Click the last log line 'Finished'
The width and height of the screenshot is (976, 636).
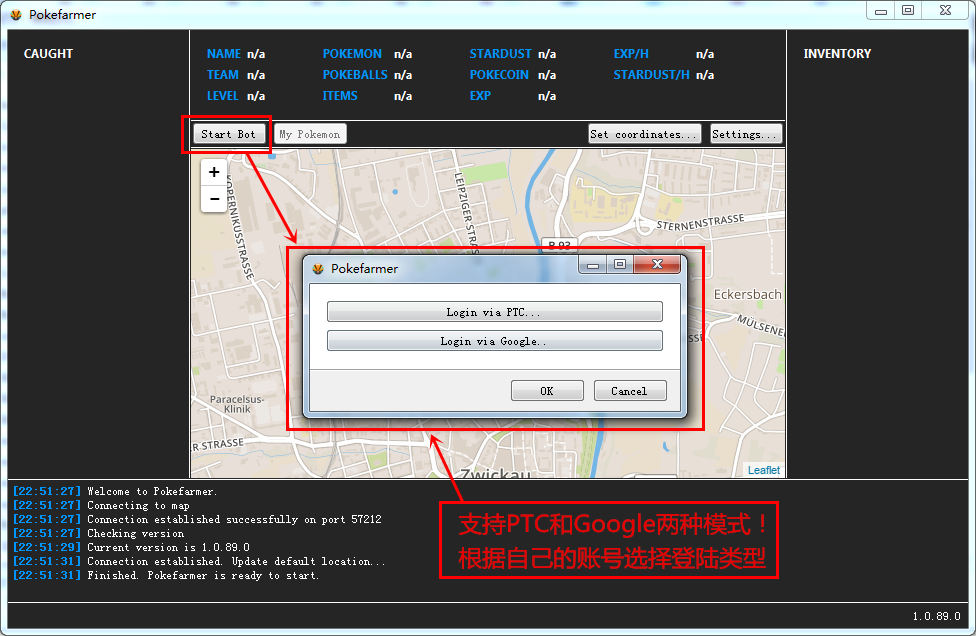(203, 576)
